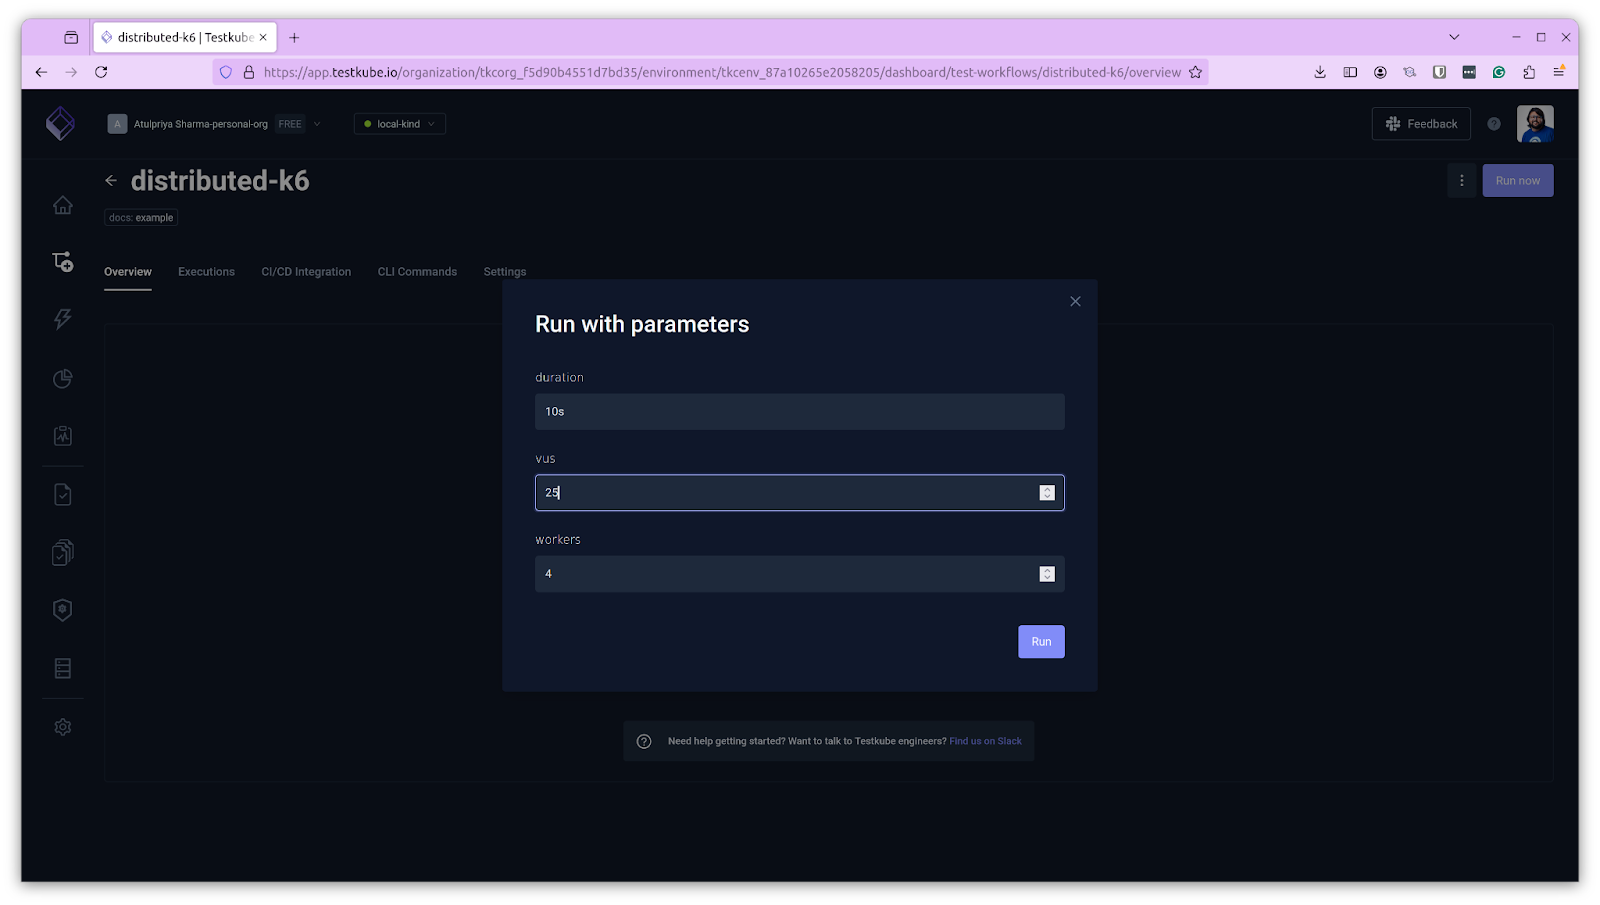
Task: Click the duration input field
Action: click(x=799, y=412)
